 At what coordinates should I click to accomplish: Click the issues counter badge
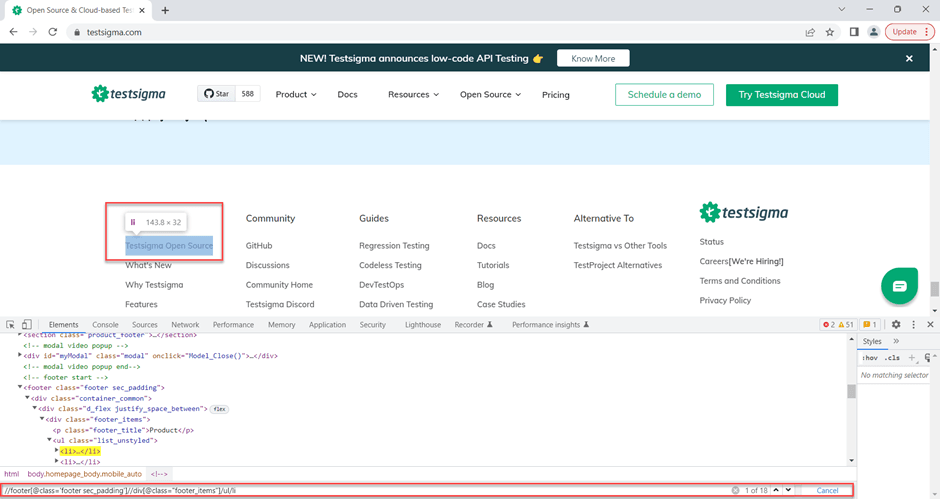pos(869,324)
